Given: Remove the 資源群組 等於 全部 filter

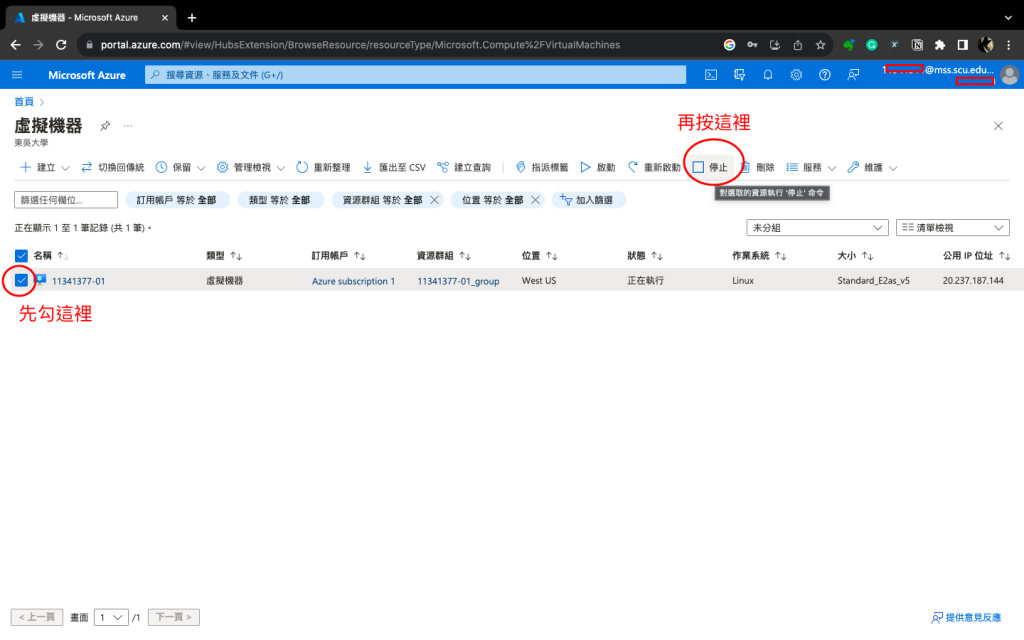Looking at the screenshot, I should pos(434,200).
